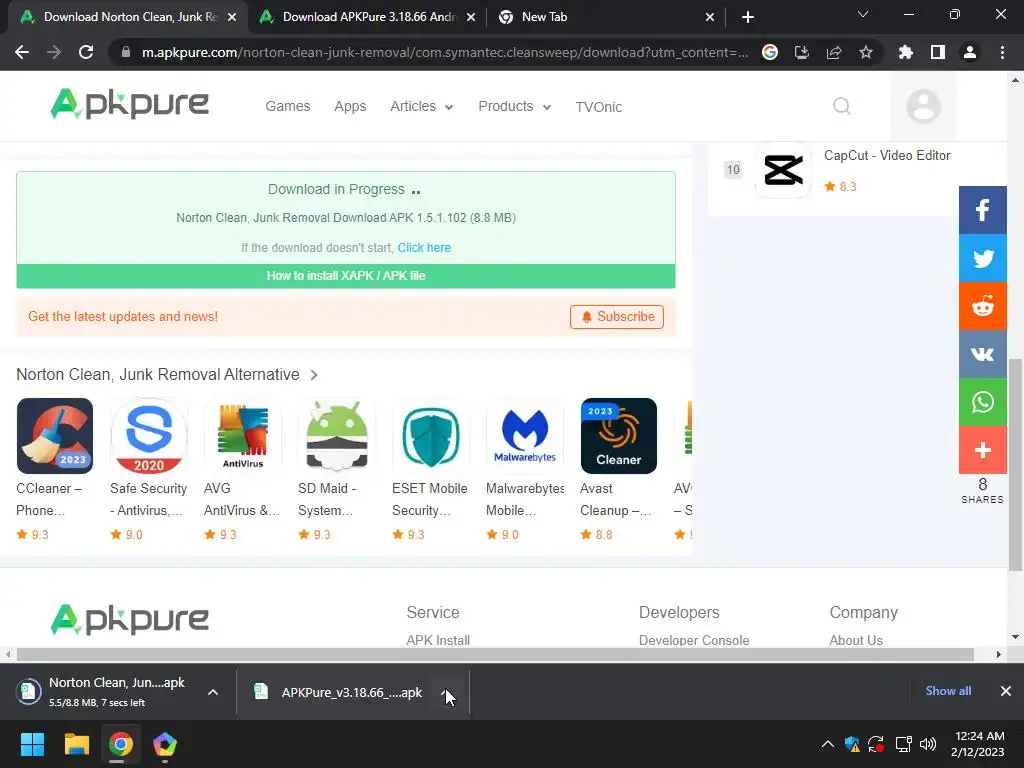This screenshot has width=1024, height=768.
Task: Close the New Tab tab
Action: 710,17
